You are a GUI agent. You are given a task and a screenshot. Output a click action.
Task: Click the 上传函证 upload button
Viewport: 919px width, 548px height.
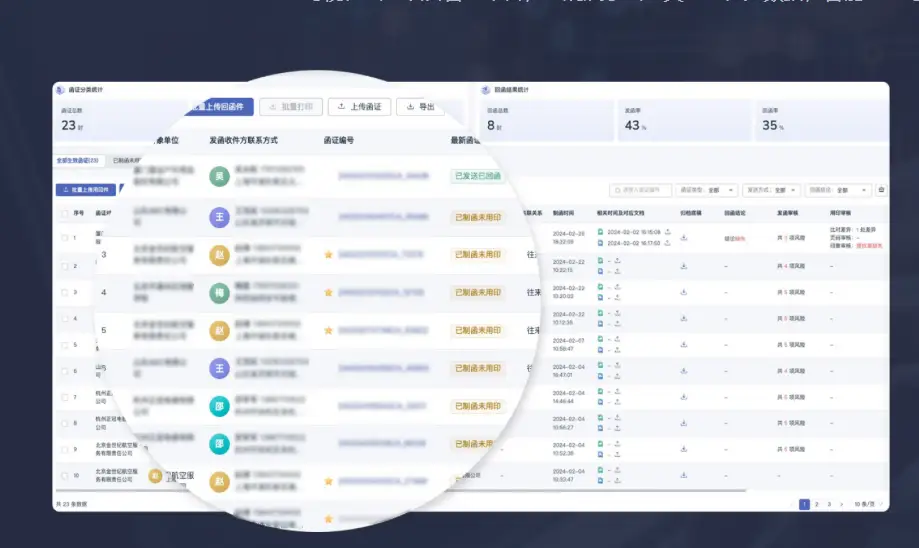pyautogui.click(x=360, y=107)
